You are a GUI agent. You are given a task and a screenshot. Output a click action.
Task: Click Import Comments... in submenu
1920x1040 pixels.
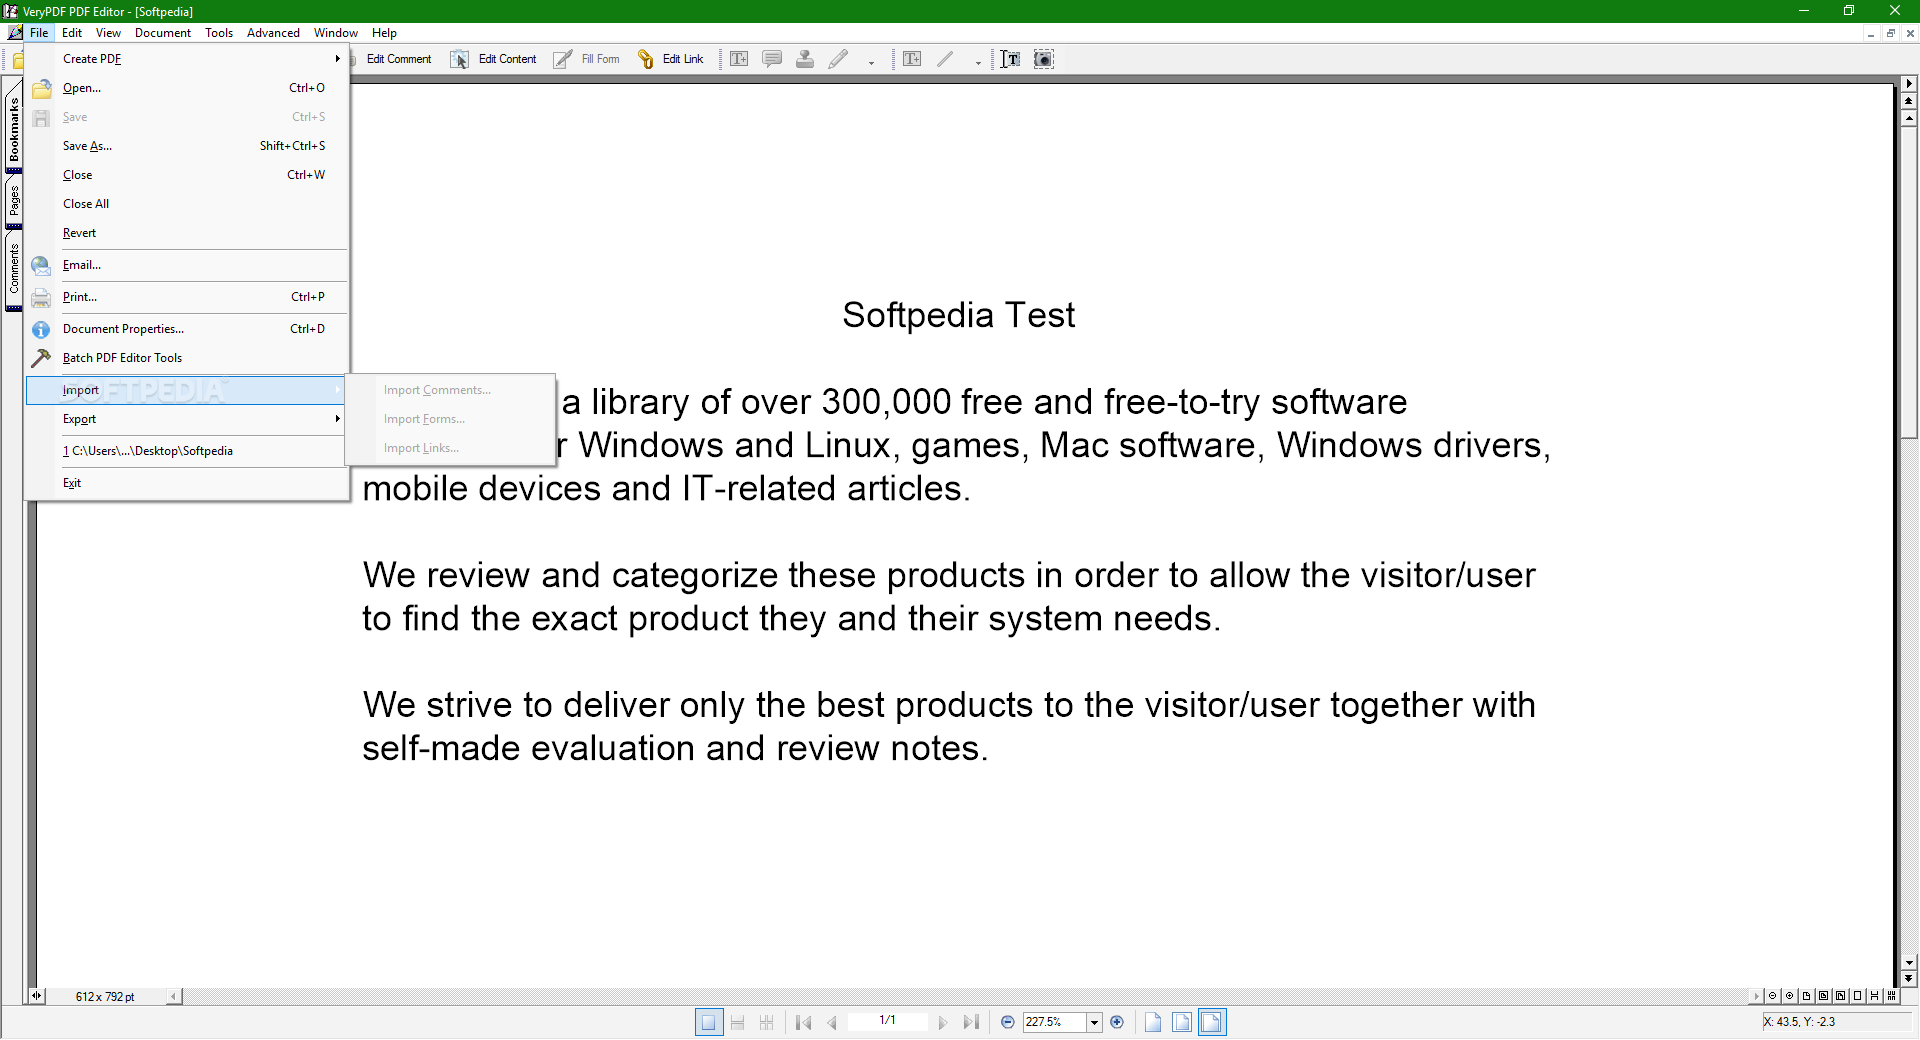click(x=450, y=390)
